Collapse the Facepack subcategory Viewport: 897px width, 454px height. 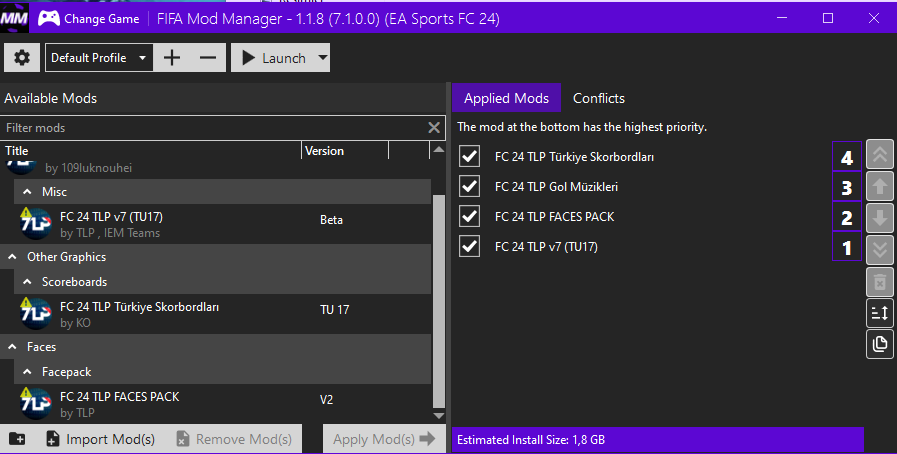pyautogui.click(x=27, y=372)
